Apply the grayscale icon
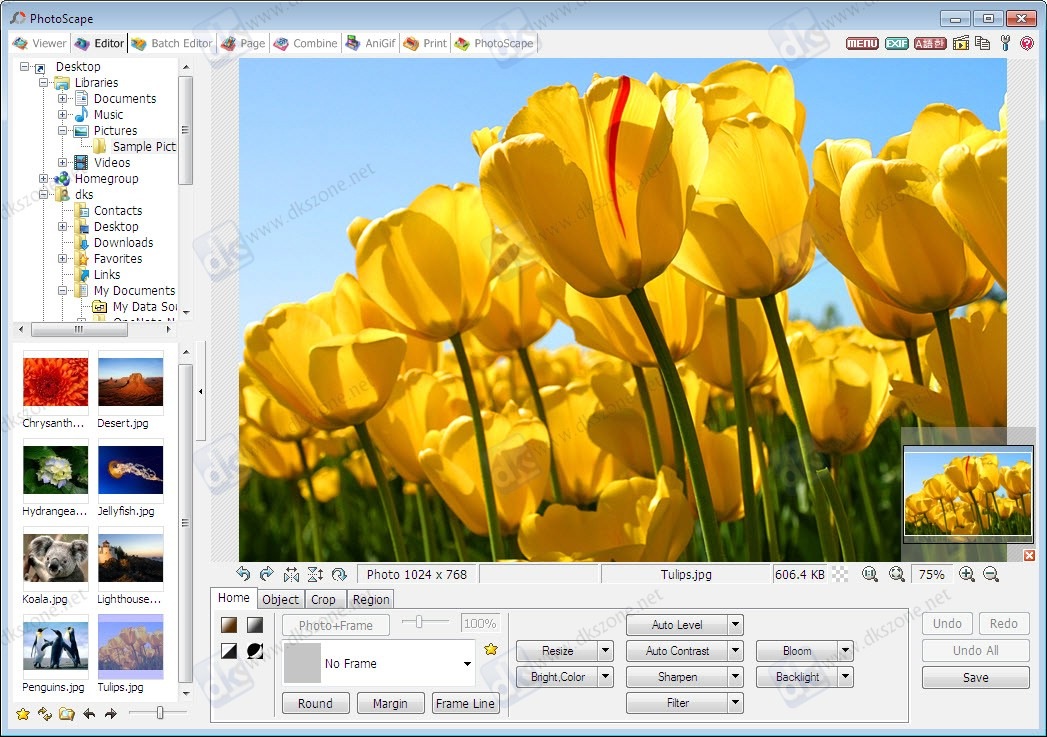 click(x=254, y=625)
